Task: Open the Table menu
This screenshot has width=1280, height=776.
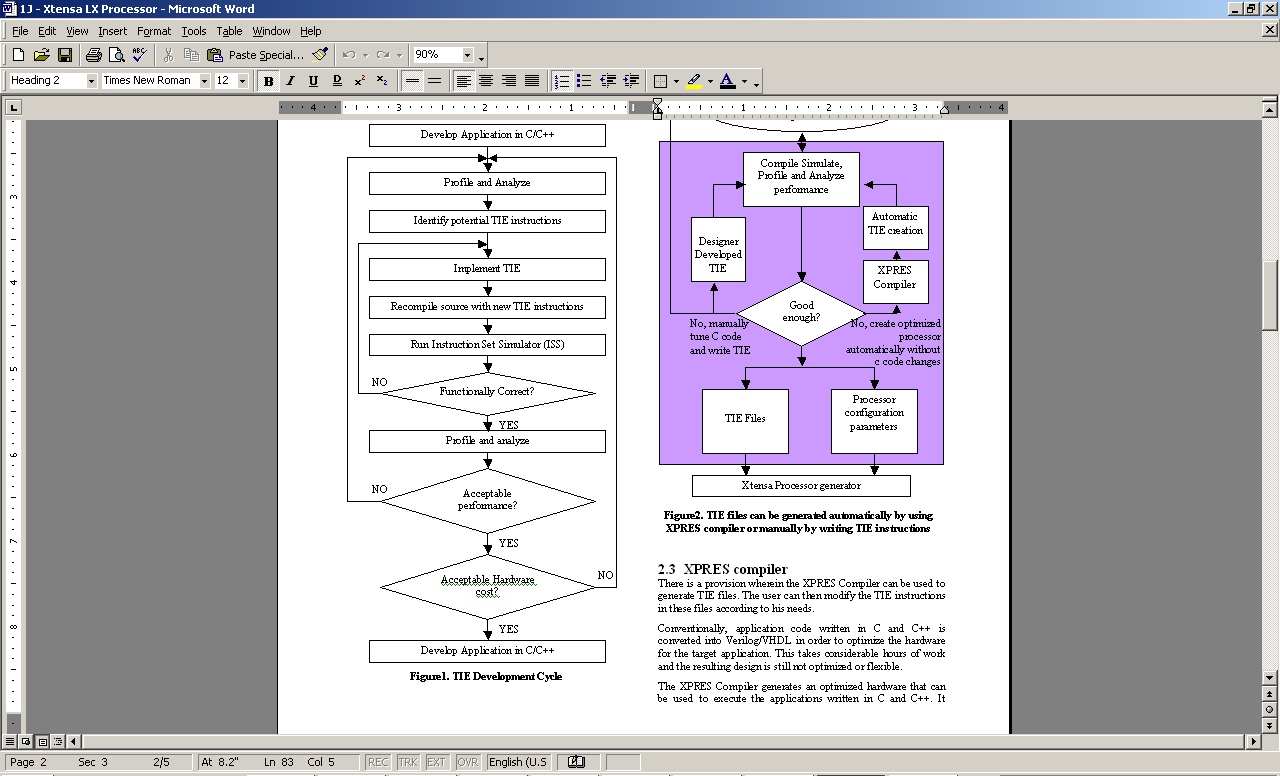Action: [x=229, y=31]
